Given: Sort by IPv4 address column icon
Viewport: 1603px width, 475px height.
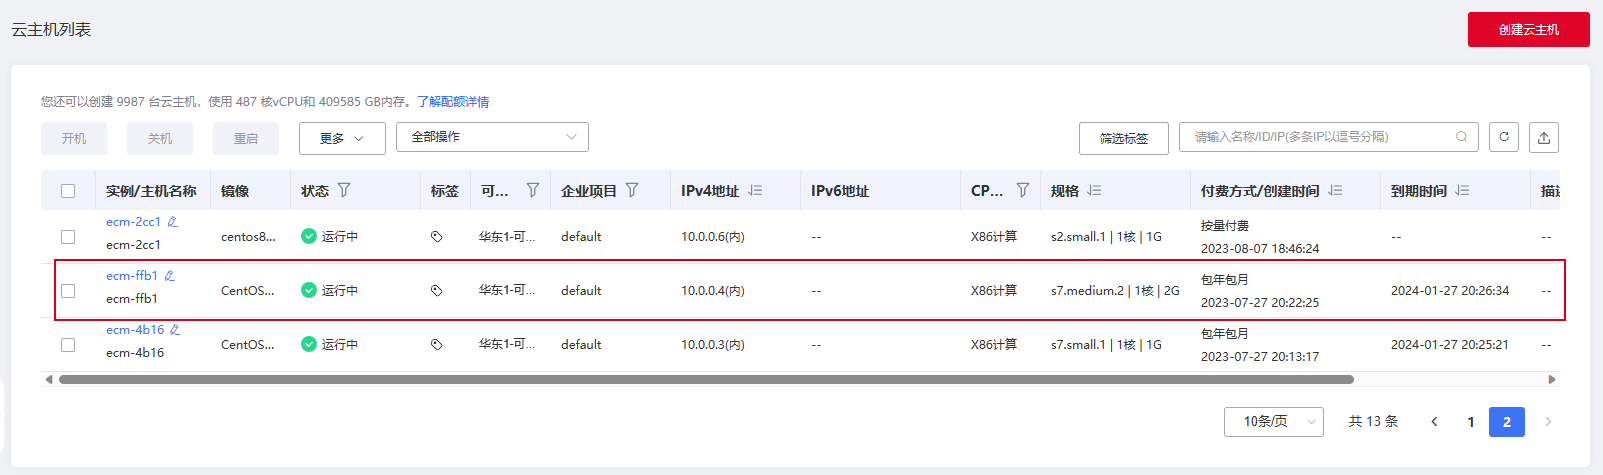Looking at the screenshot, I should coord(755,190).
